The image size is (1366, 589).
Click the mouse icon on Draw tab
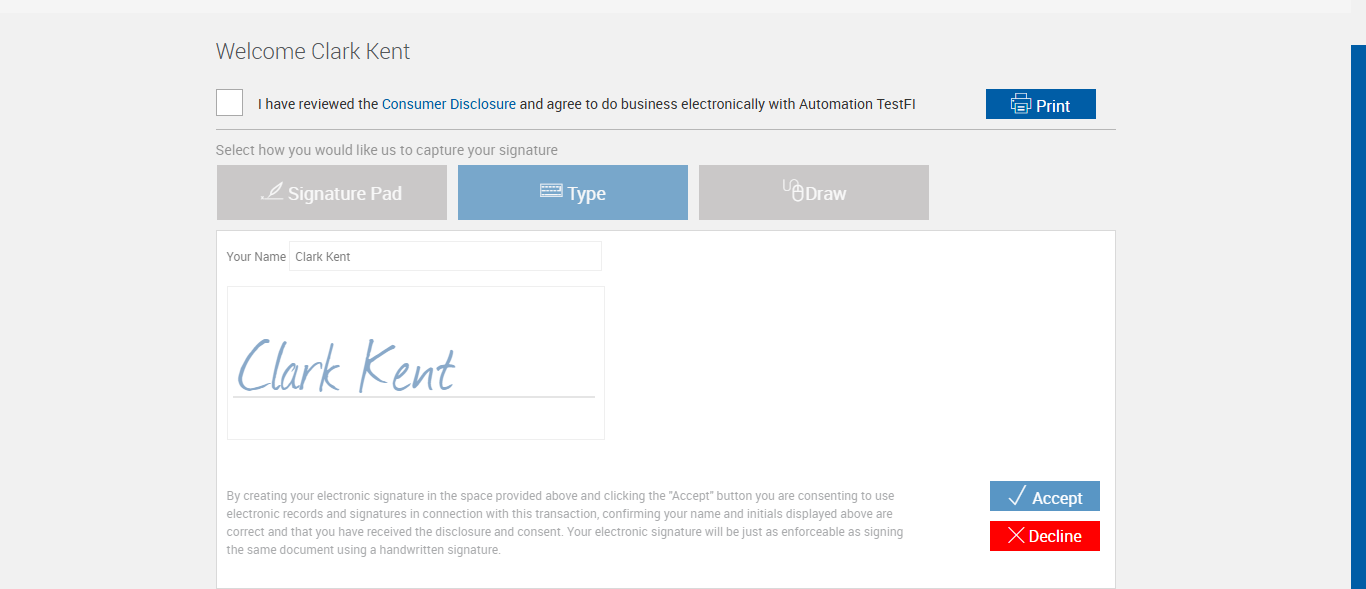click(794, 190)
